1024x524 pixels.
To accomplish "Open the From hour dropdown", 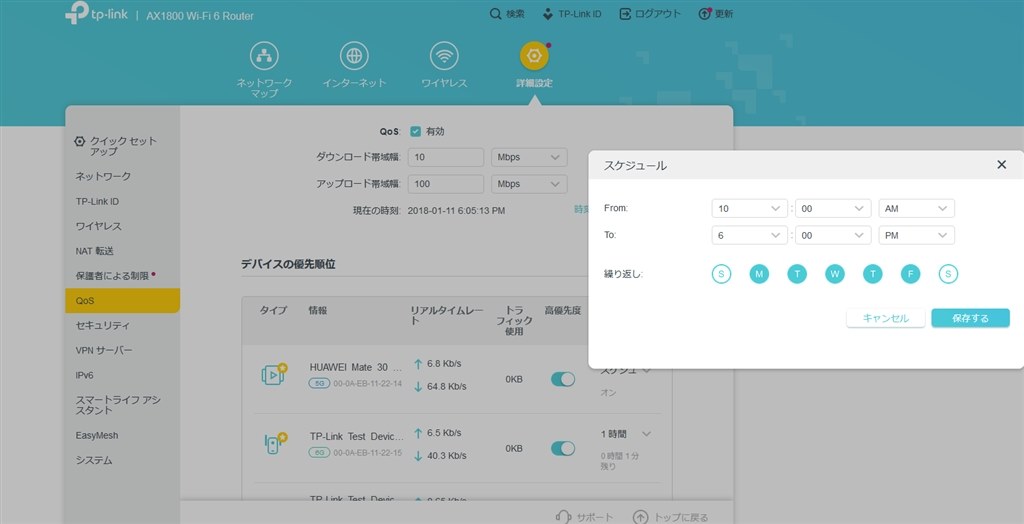I will click(750, 208).
